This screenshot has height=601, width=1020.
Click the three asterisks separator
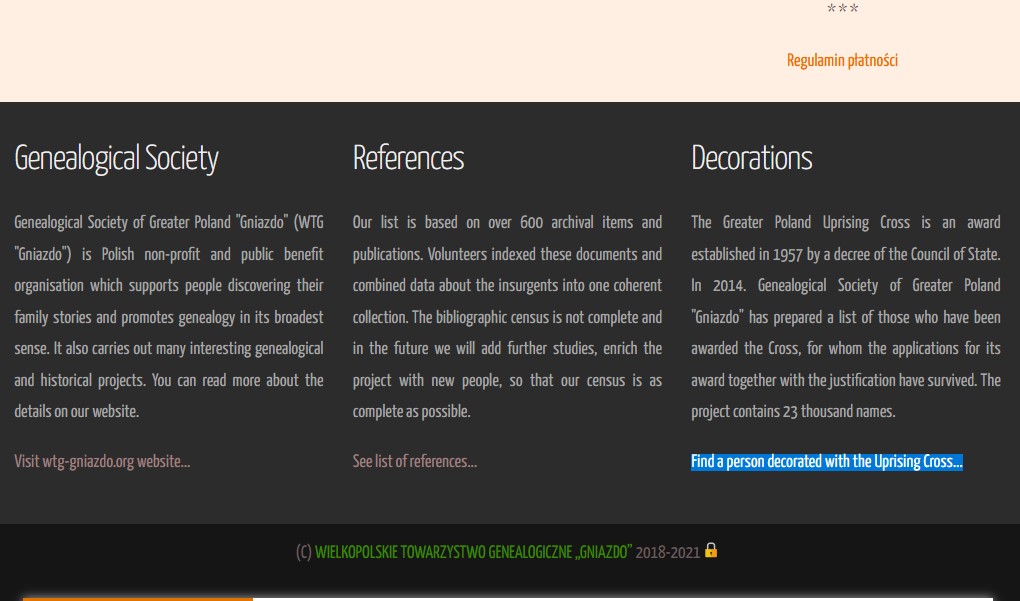pos(842,11)
